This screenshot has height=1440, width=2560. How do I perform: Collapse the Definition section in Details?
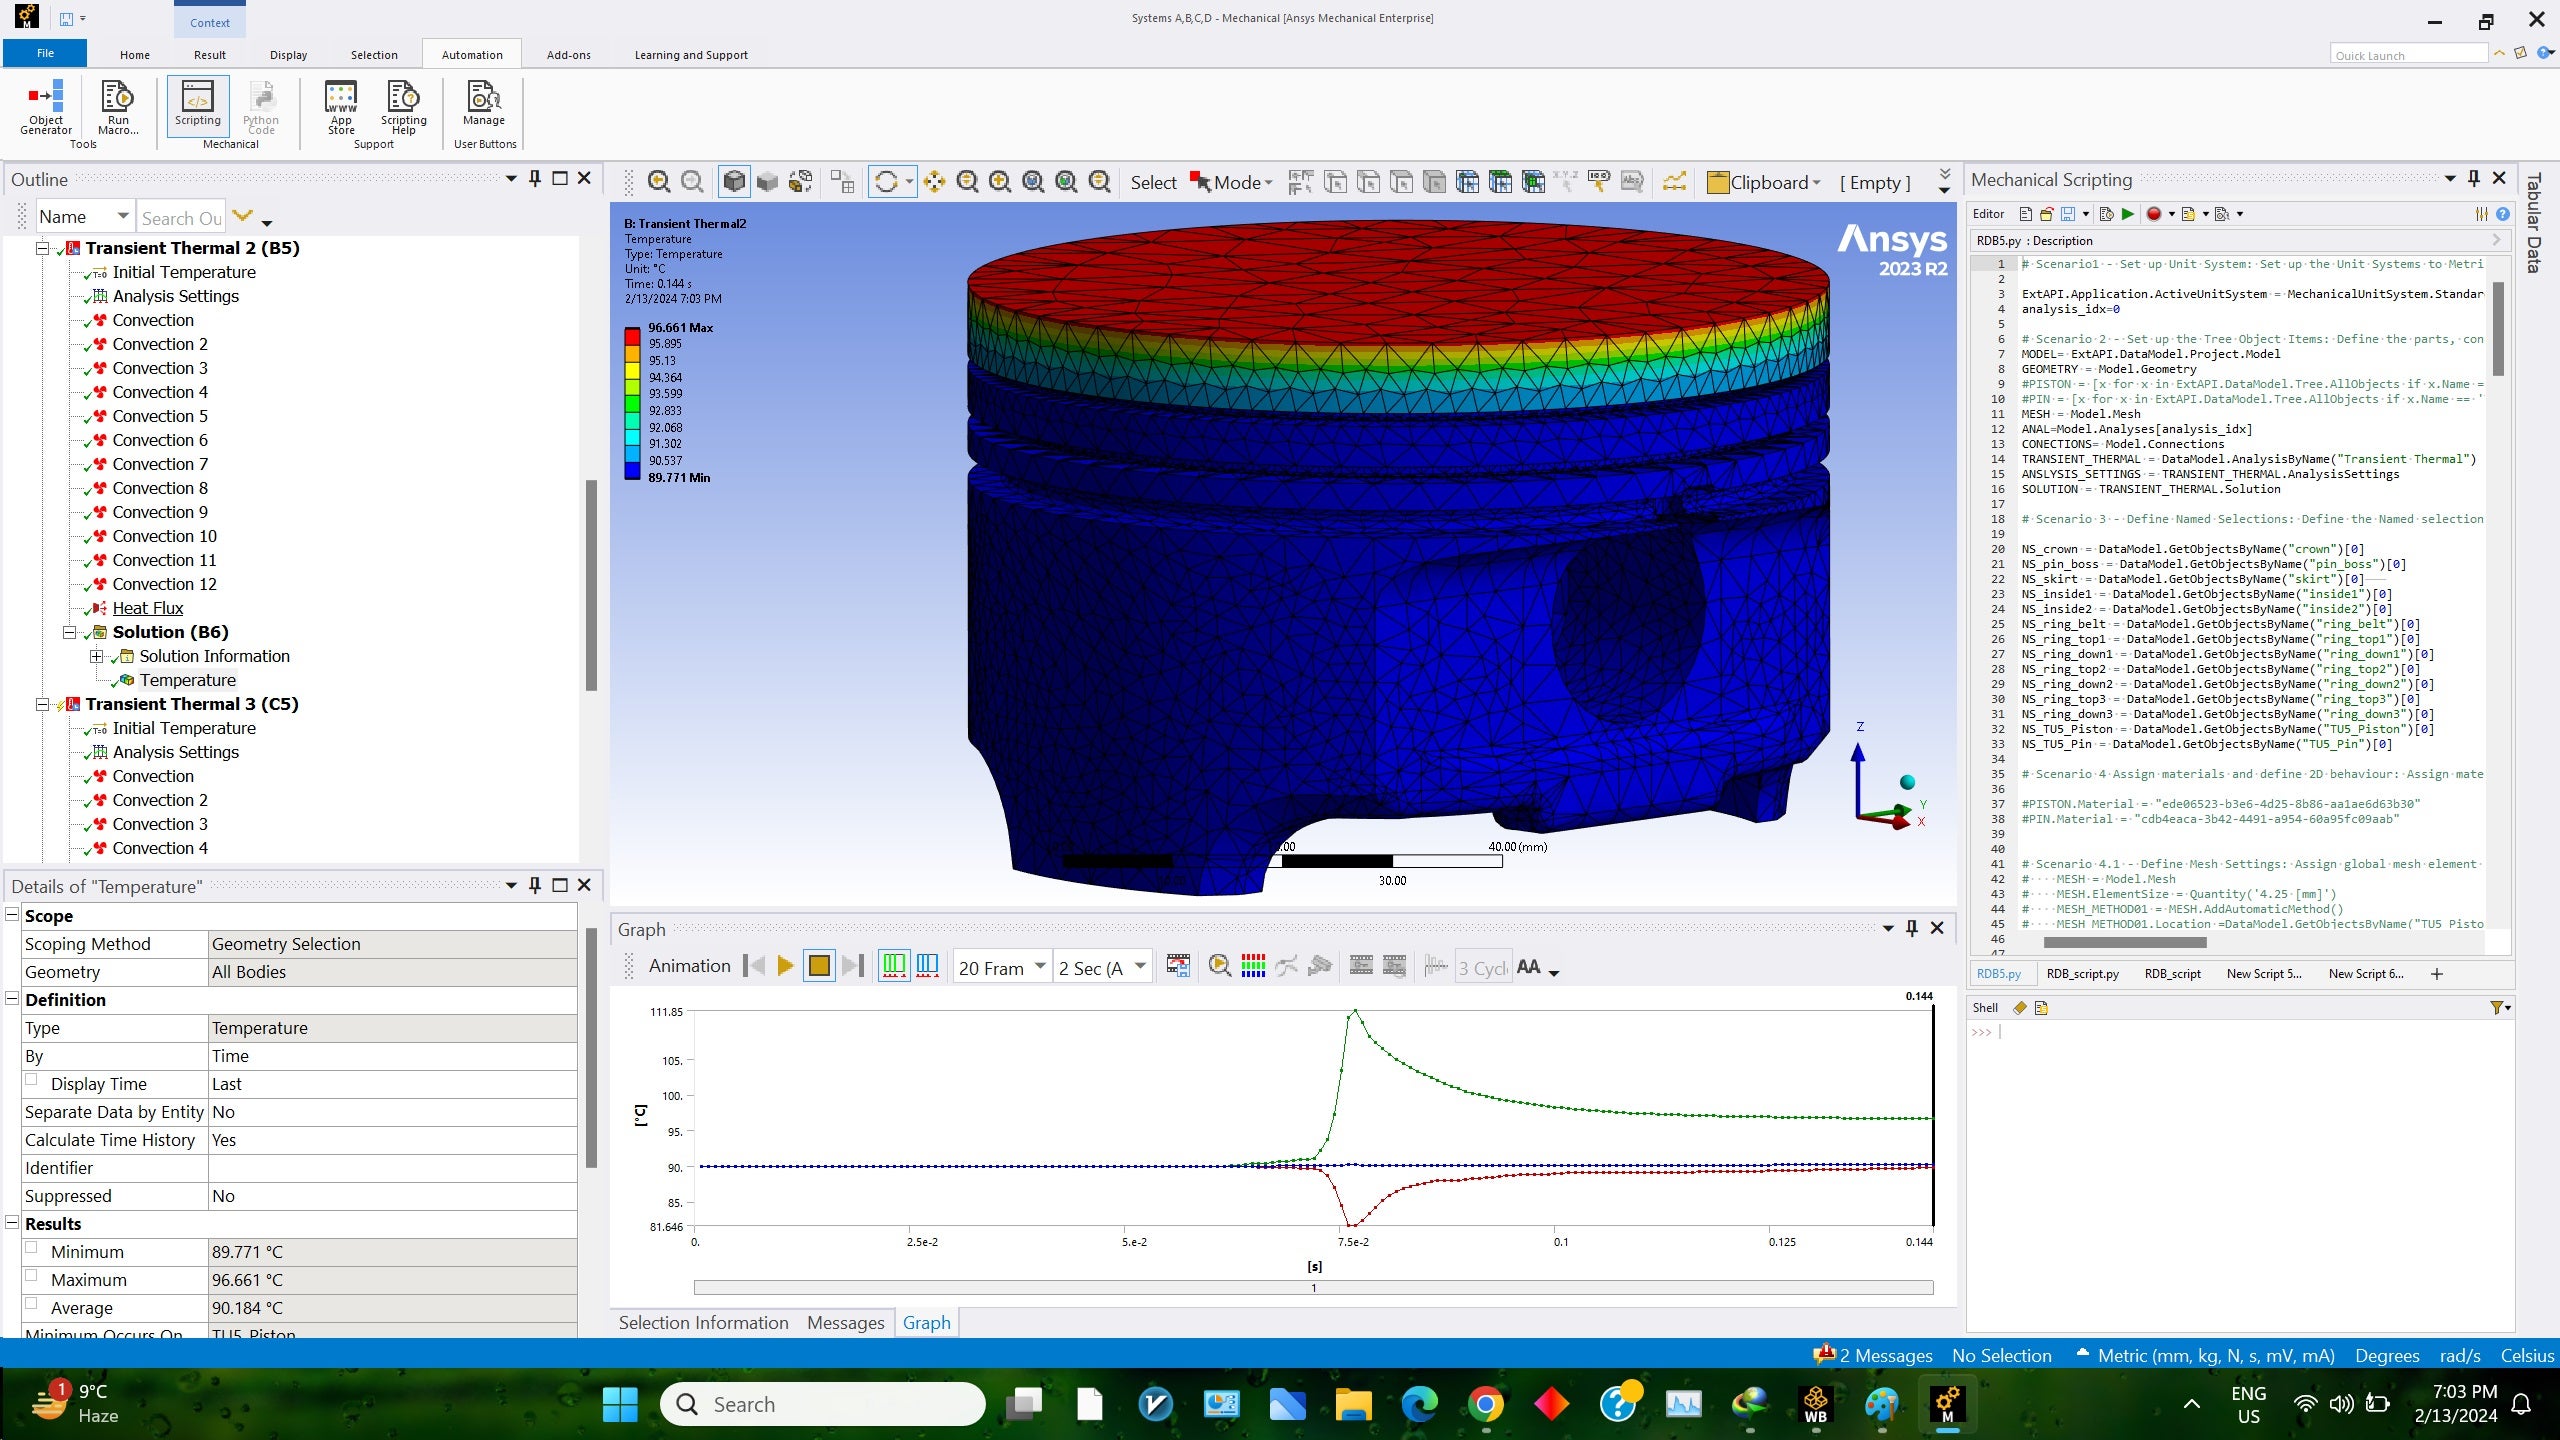click(13, 999)
